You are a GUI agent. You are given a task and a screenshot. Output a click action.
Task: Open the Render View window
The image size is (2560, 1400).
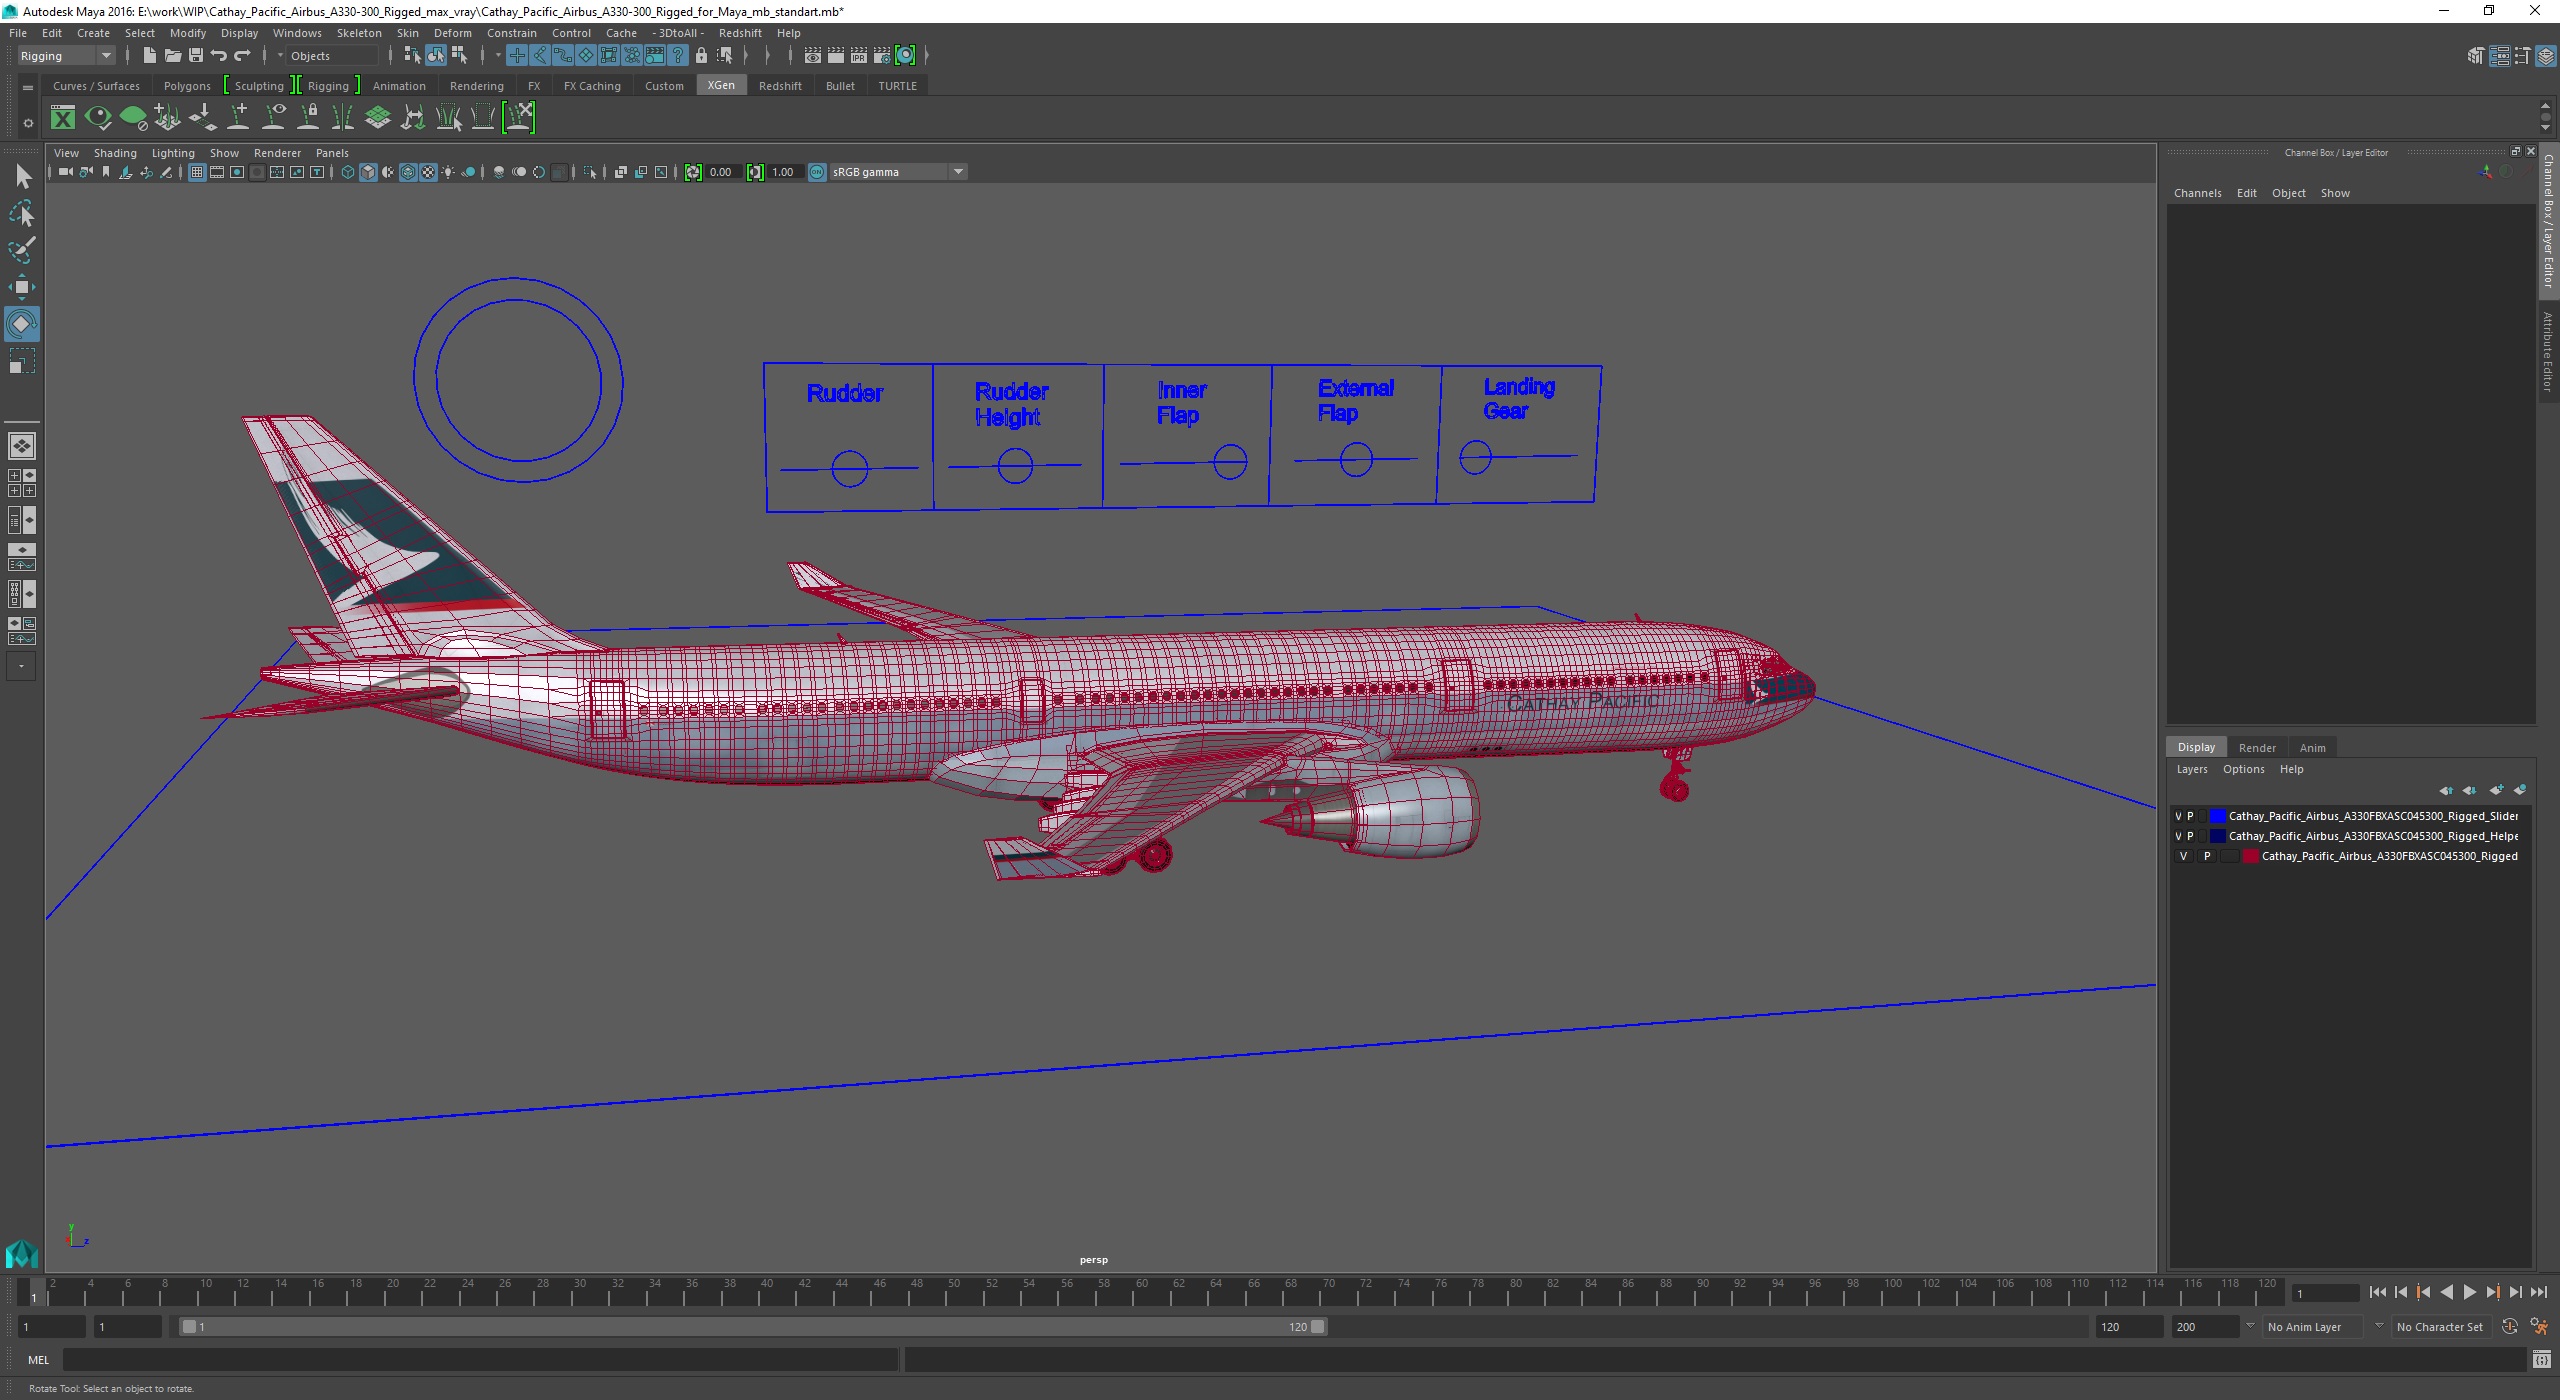click(812, 56)
